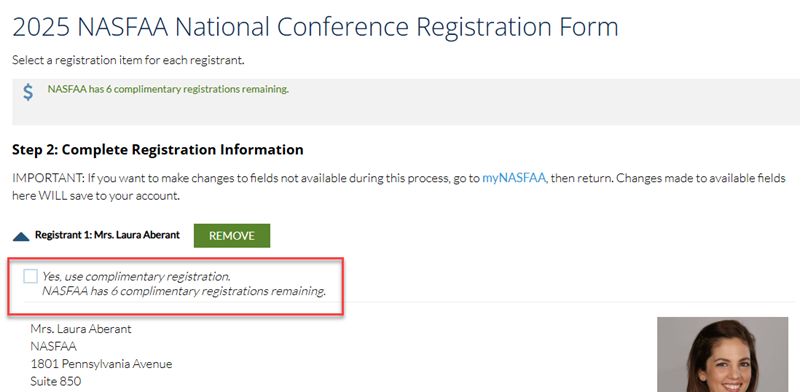800x392 pixels.
Task: Remove registrant Mrs. Laura Aberant
Action: point(232,236)
